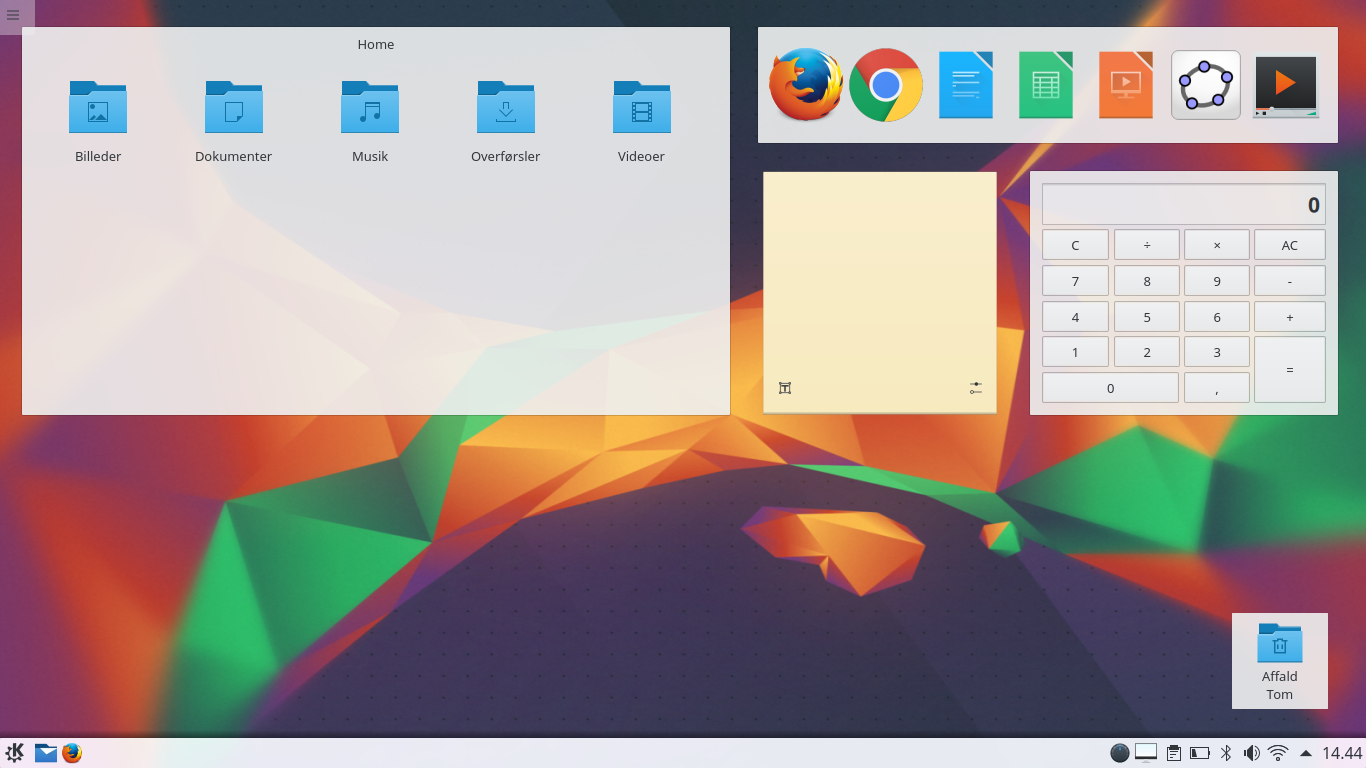Click the wide calculator 0 key
Viewport: 1366px width, 768px height.
(1111, 389)
